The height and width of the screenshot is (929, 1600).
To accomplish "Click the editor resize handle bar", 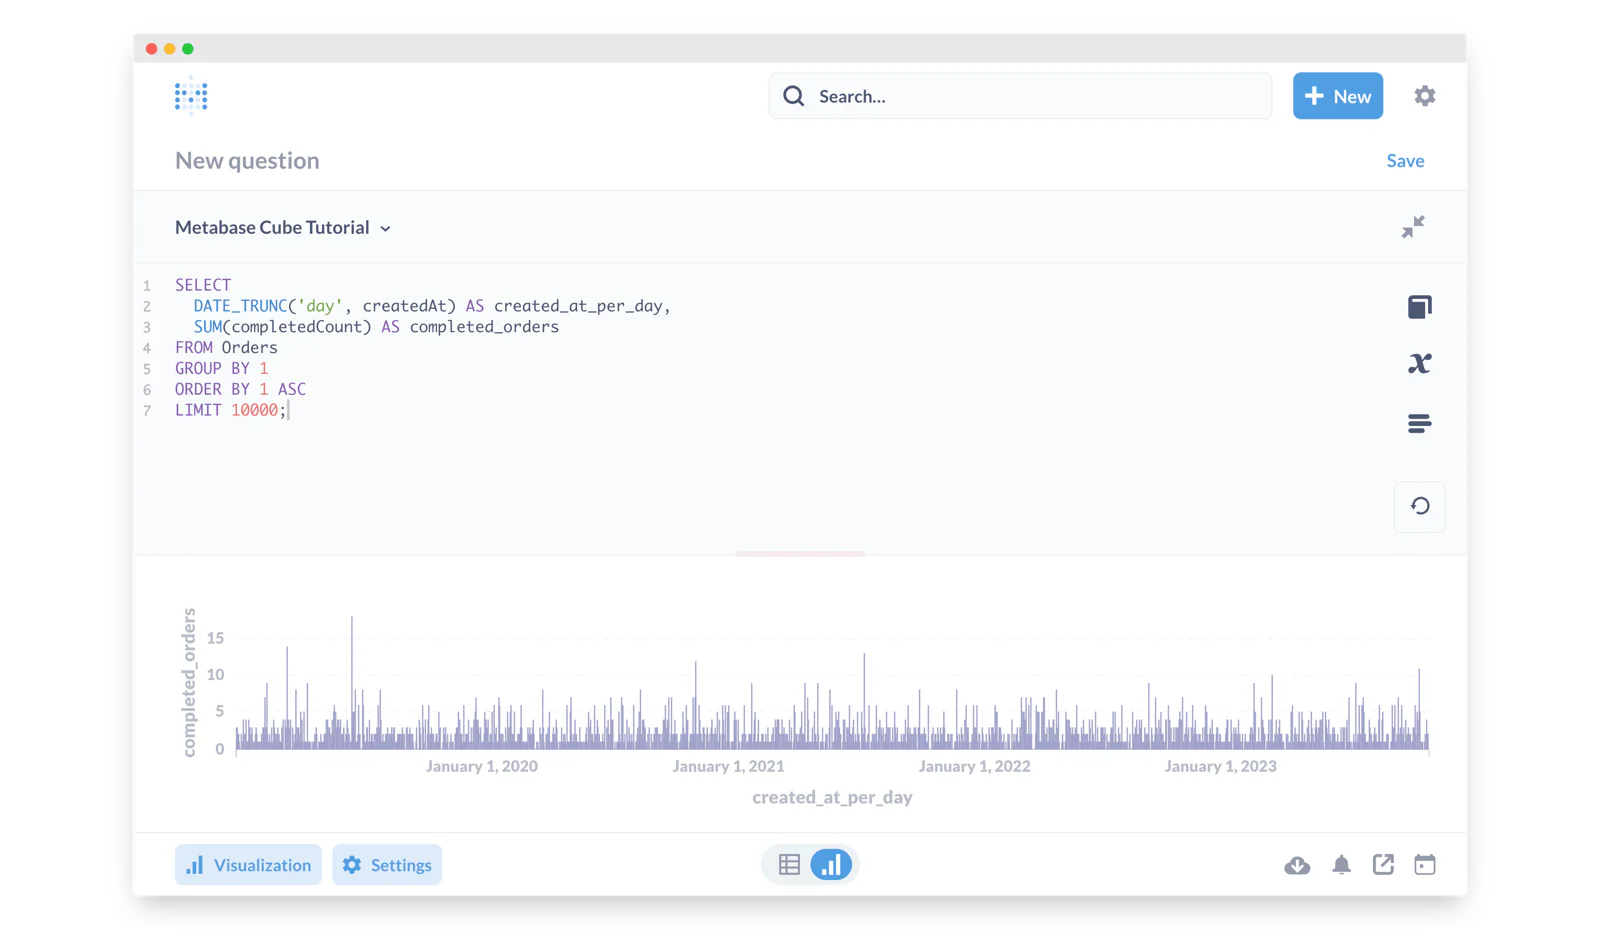I will tap(800, 553).
